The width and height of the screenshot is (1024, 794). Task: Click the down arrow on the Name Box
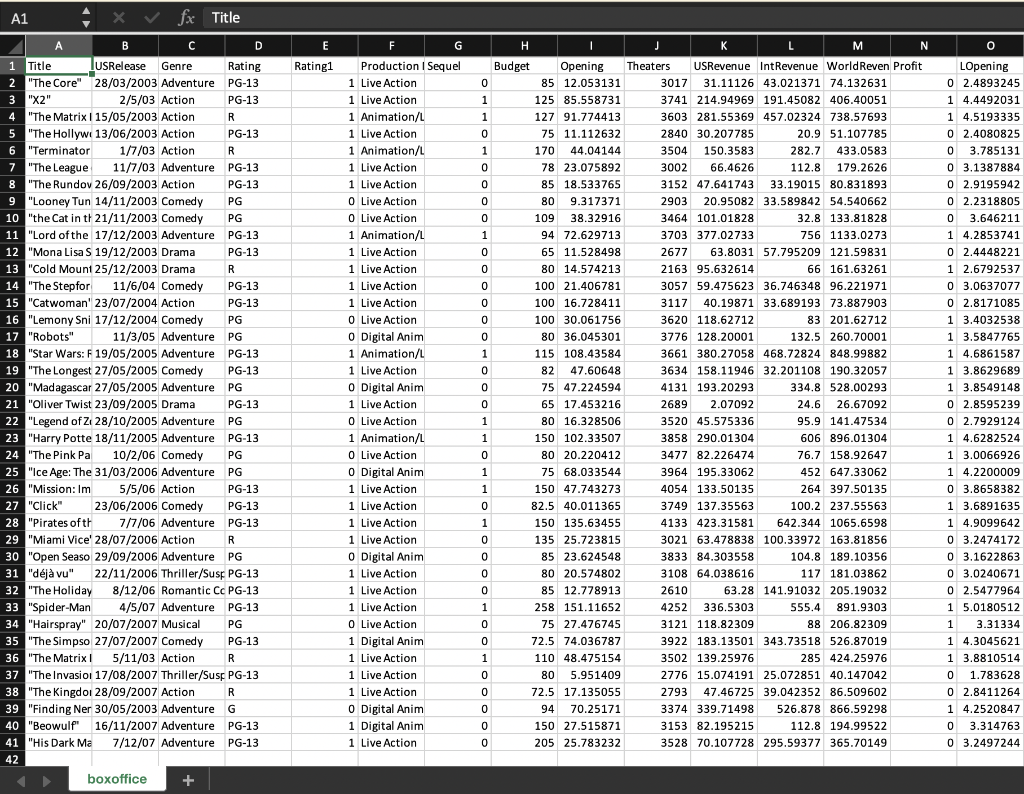tap(86, 22)
